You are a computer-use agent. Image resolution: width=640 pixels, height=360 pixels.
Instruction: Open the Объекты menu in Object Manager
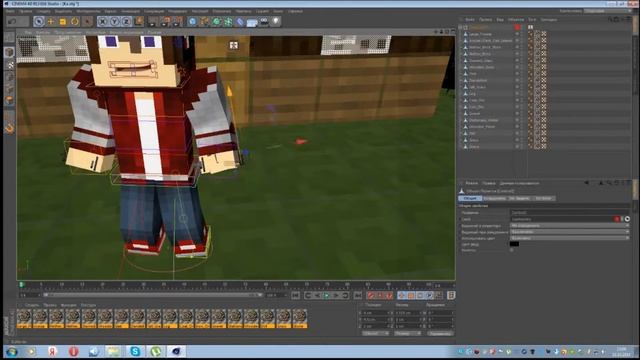point(516,20)
